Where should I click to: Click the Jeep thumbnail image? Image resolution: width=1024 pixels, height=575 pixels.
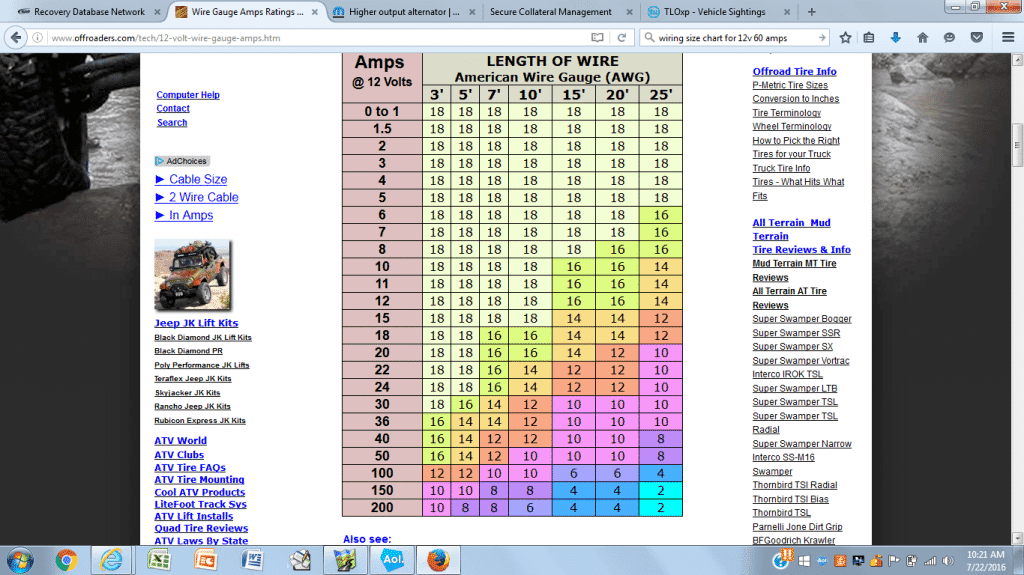pos(193,275)
